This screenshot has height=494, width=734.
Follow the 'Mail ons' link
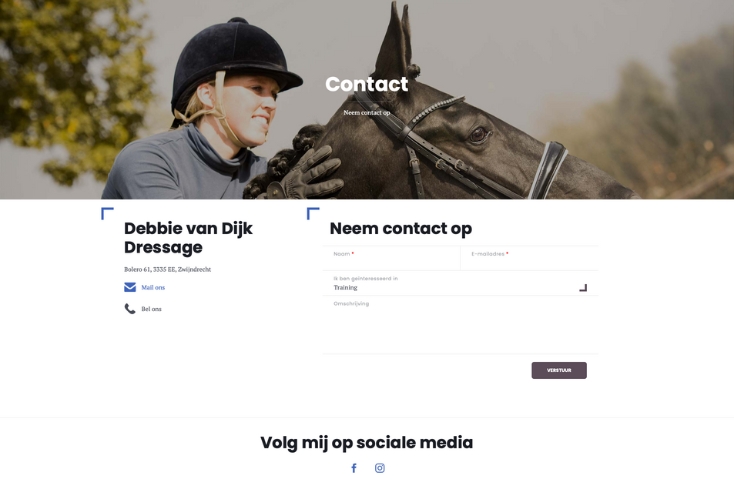(x=153, y=288)
